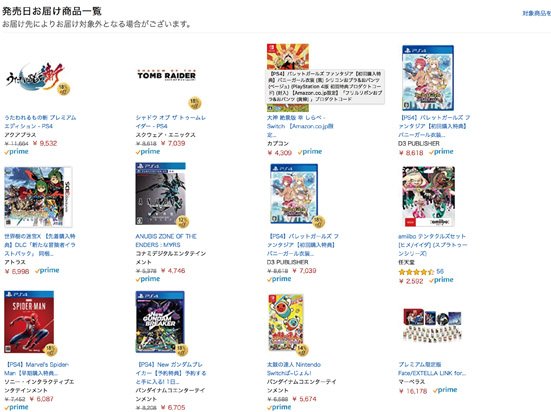Click the discount badge on the Tomb Raider item

[195, 103]
